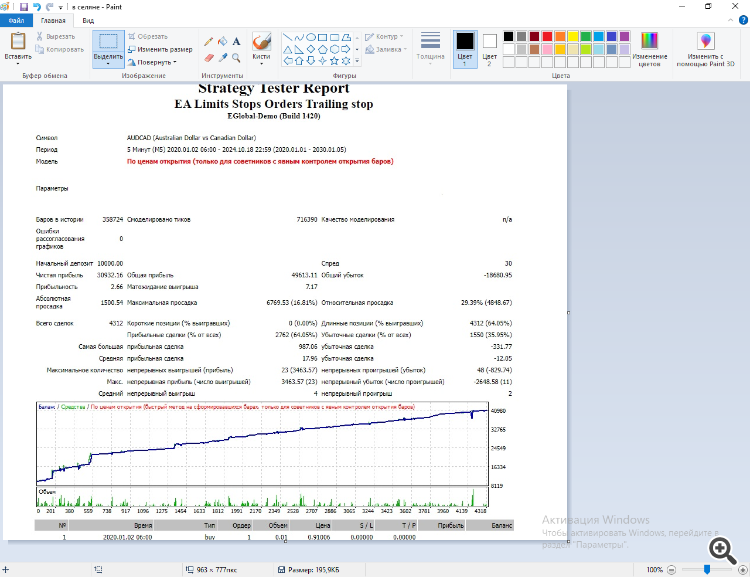Choose the Right arrow shape
750x577 pixels.
(x=346, y=49)
